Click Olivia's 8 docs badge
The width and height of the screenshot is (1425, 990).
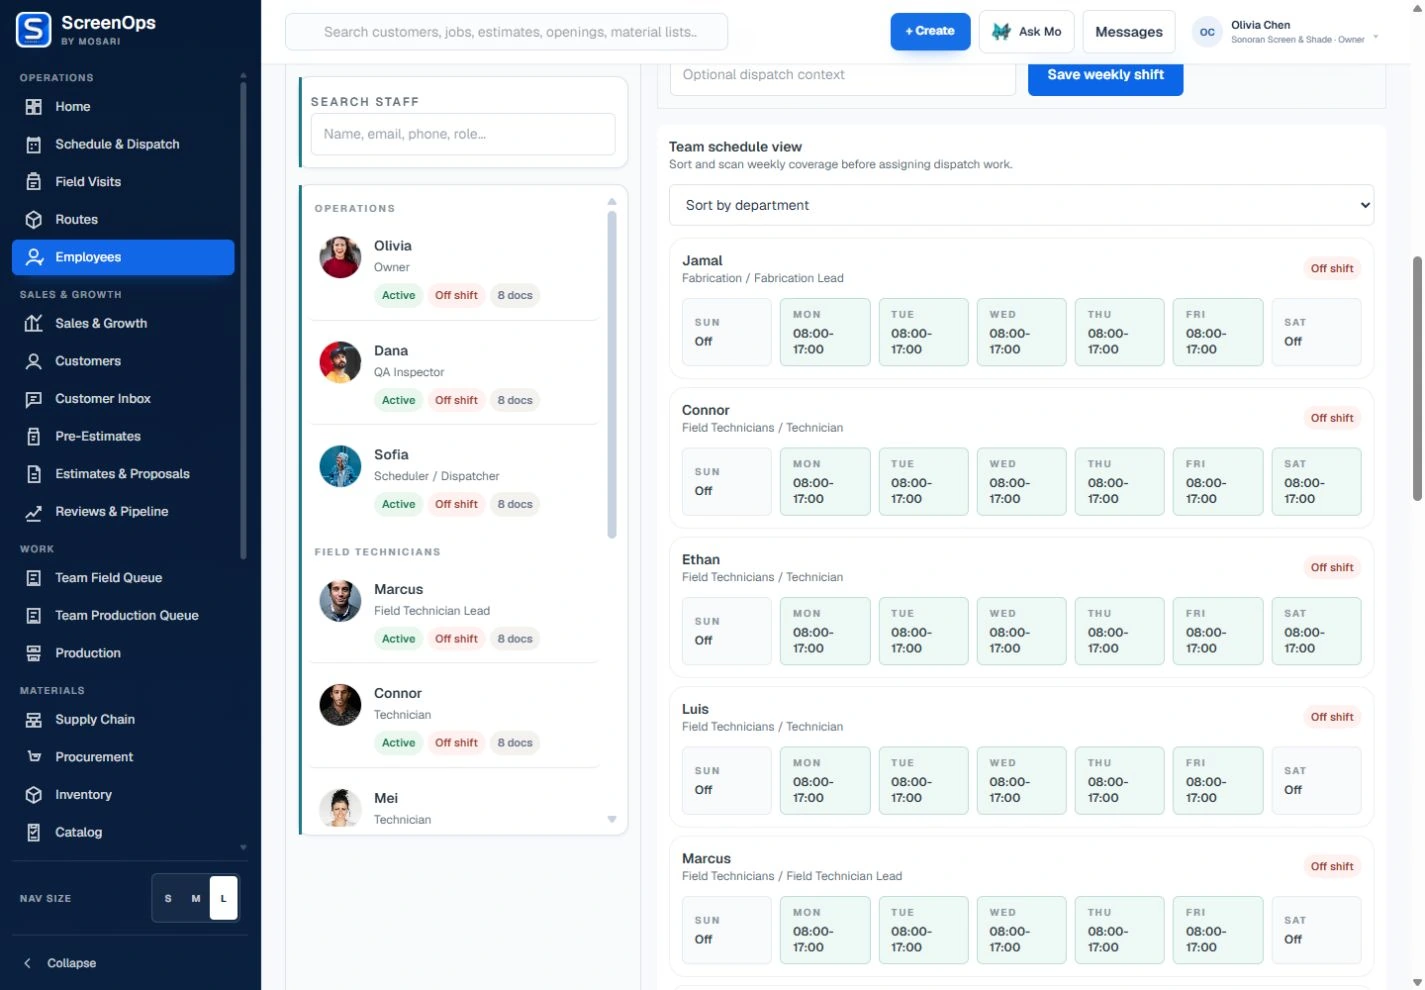pos(515,295)
